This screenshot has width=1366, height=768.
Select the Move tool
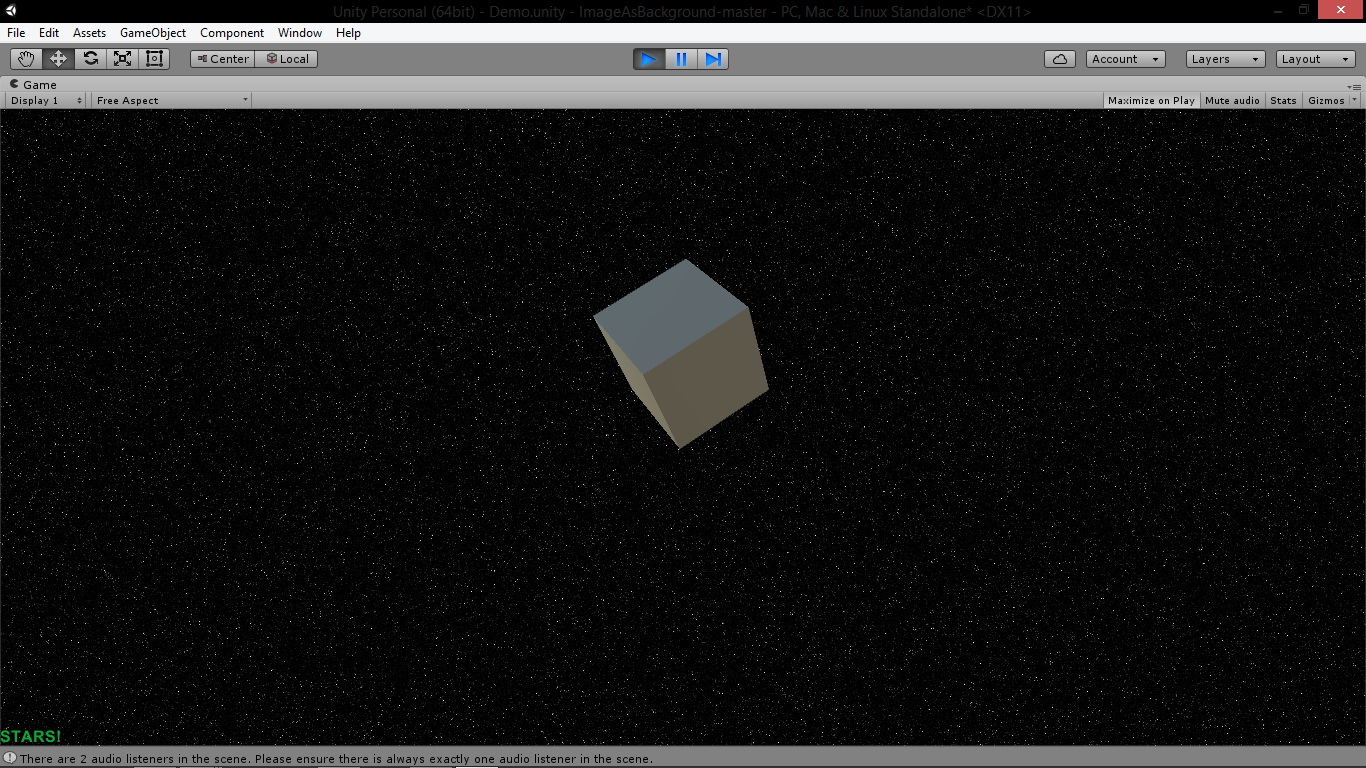pos(58,59)
